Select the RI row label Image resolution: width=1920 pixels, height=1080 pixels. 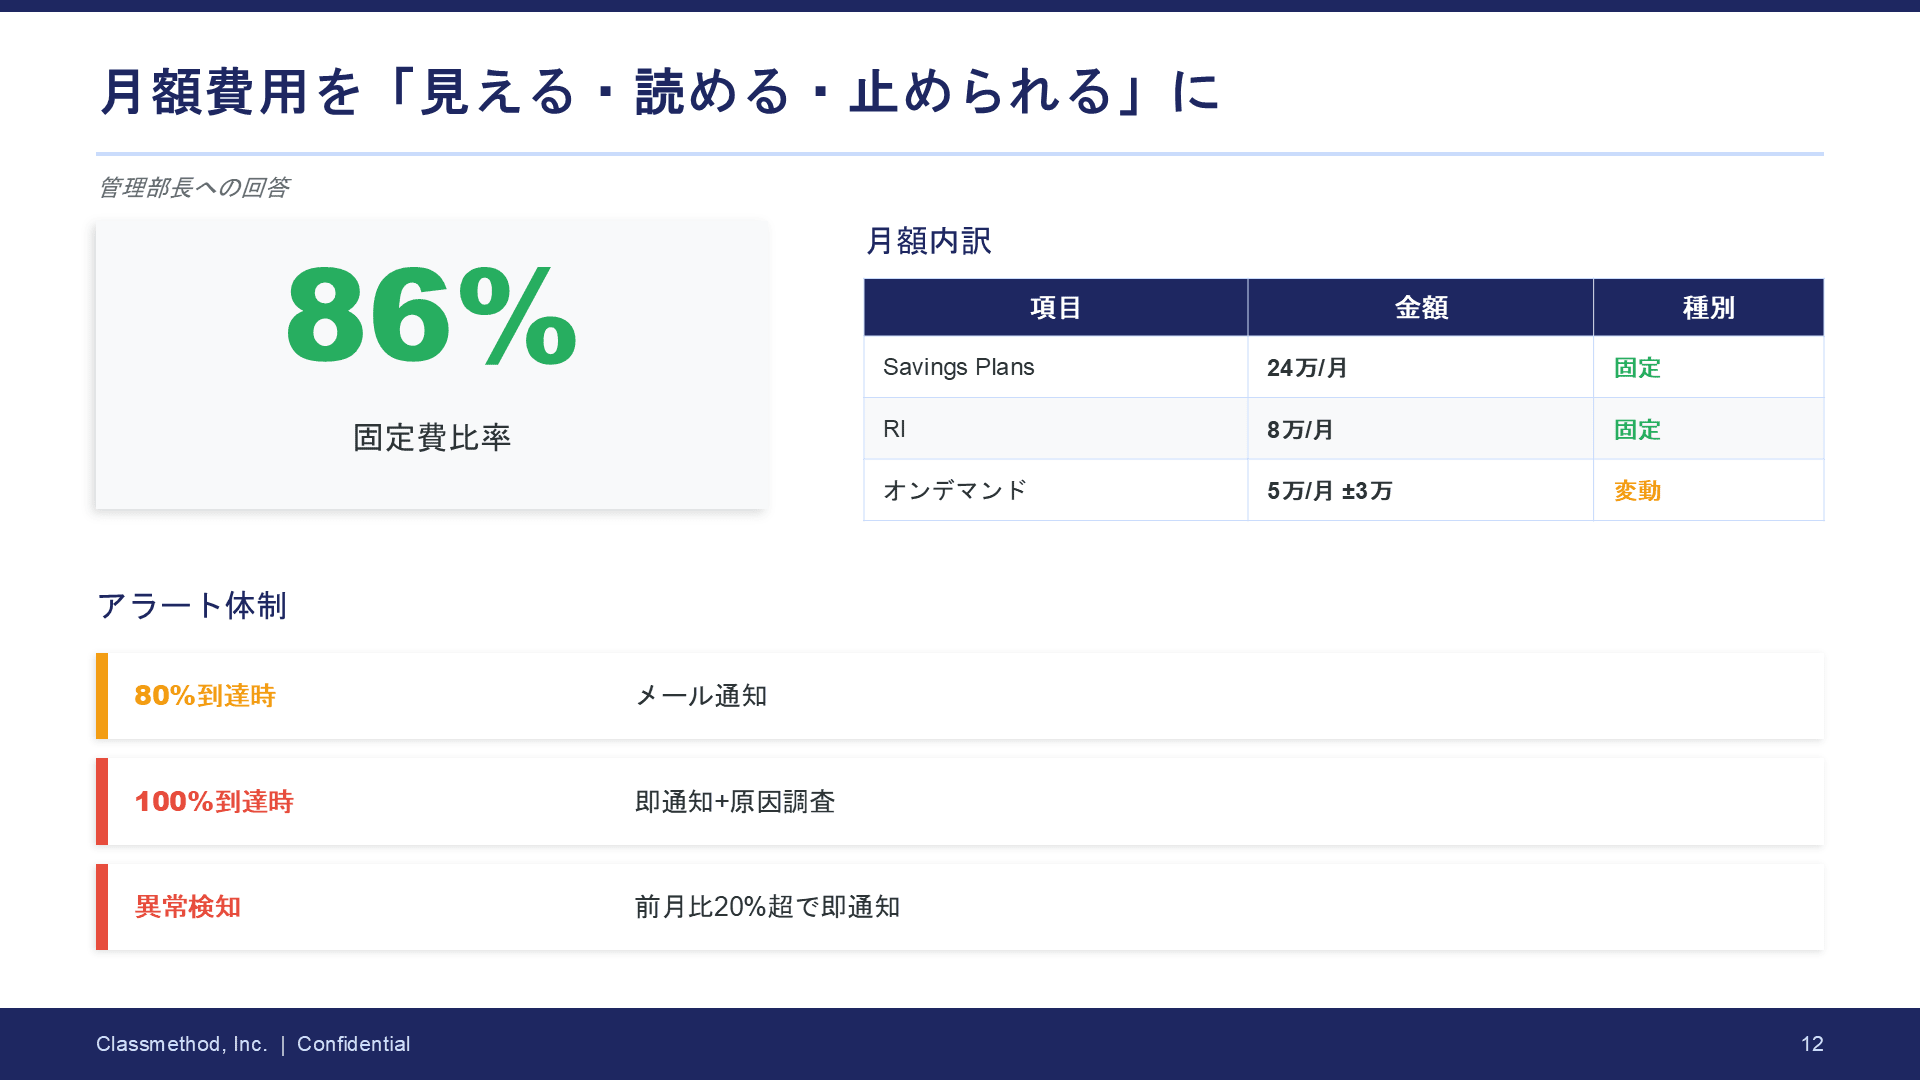coord(894,429)
